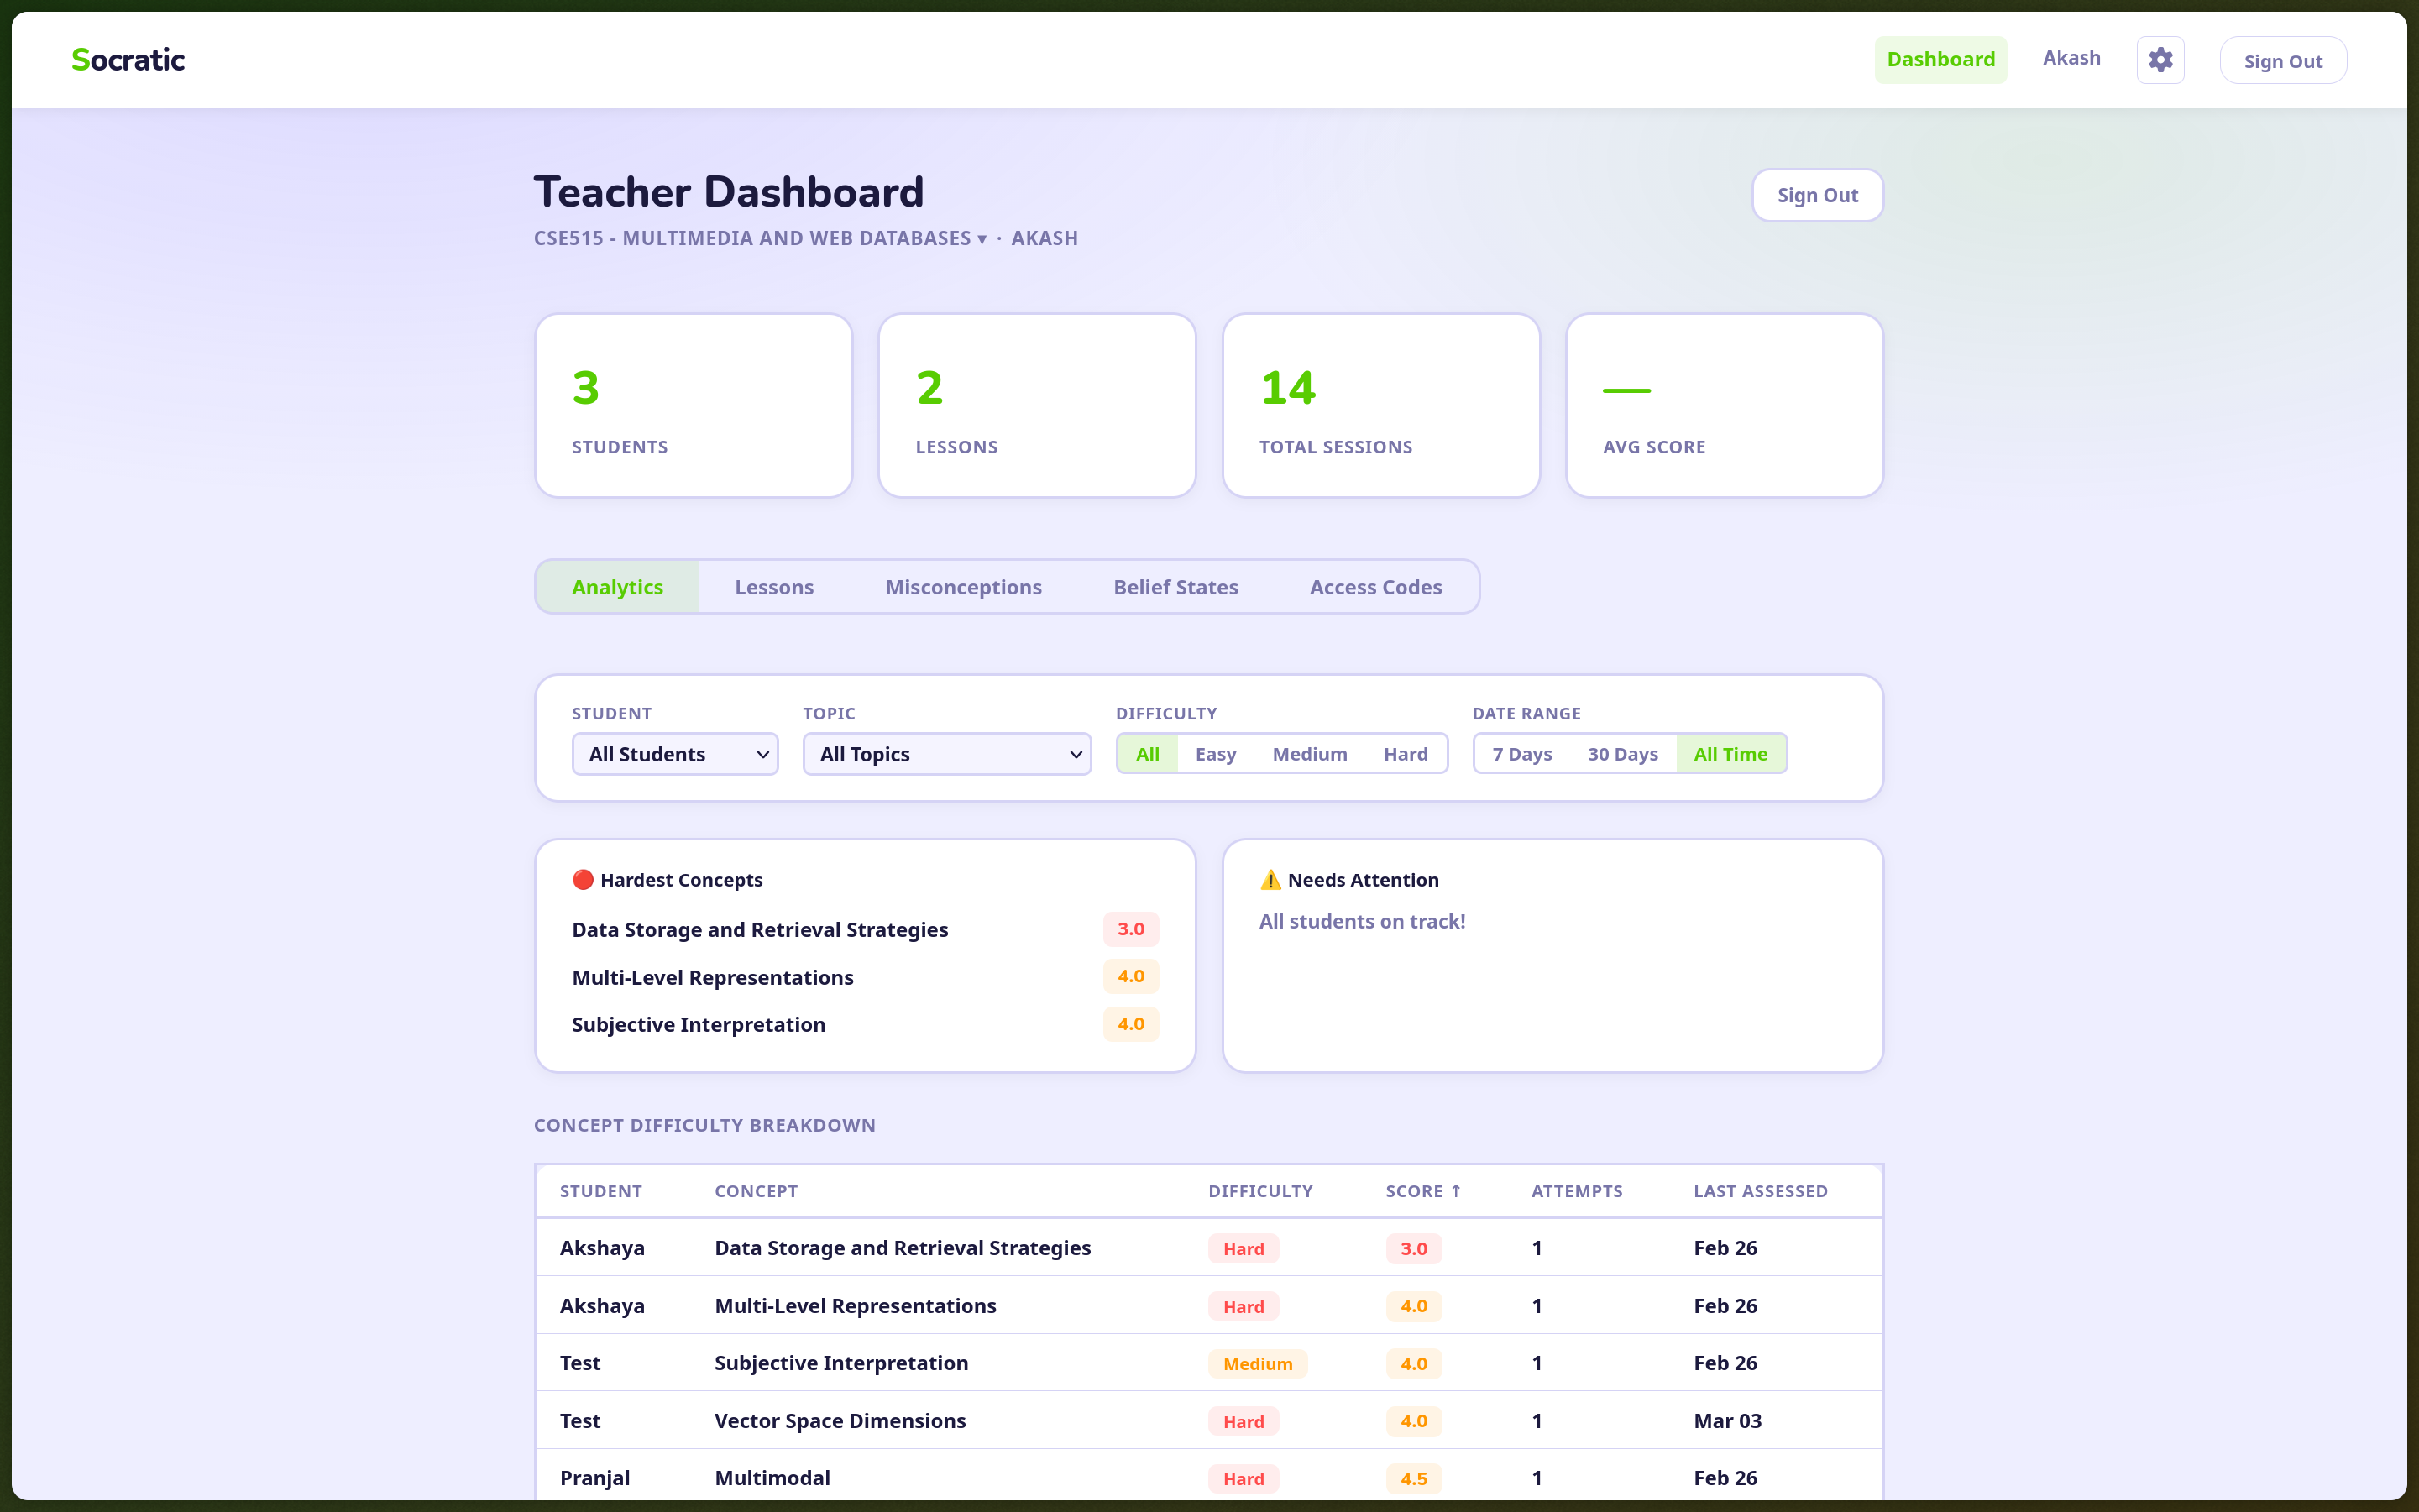Open the Dashboard nav link
The image size is (2419, 1512).
[1940, 60]
